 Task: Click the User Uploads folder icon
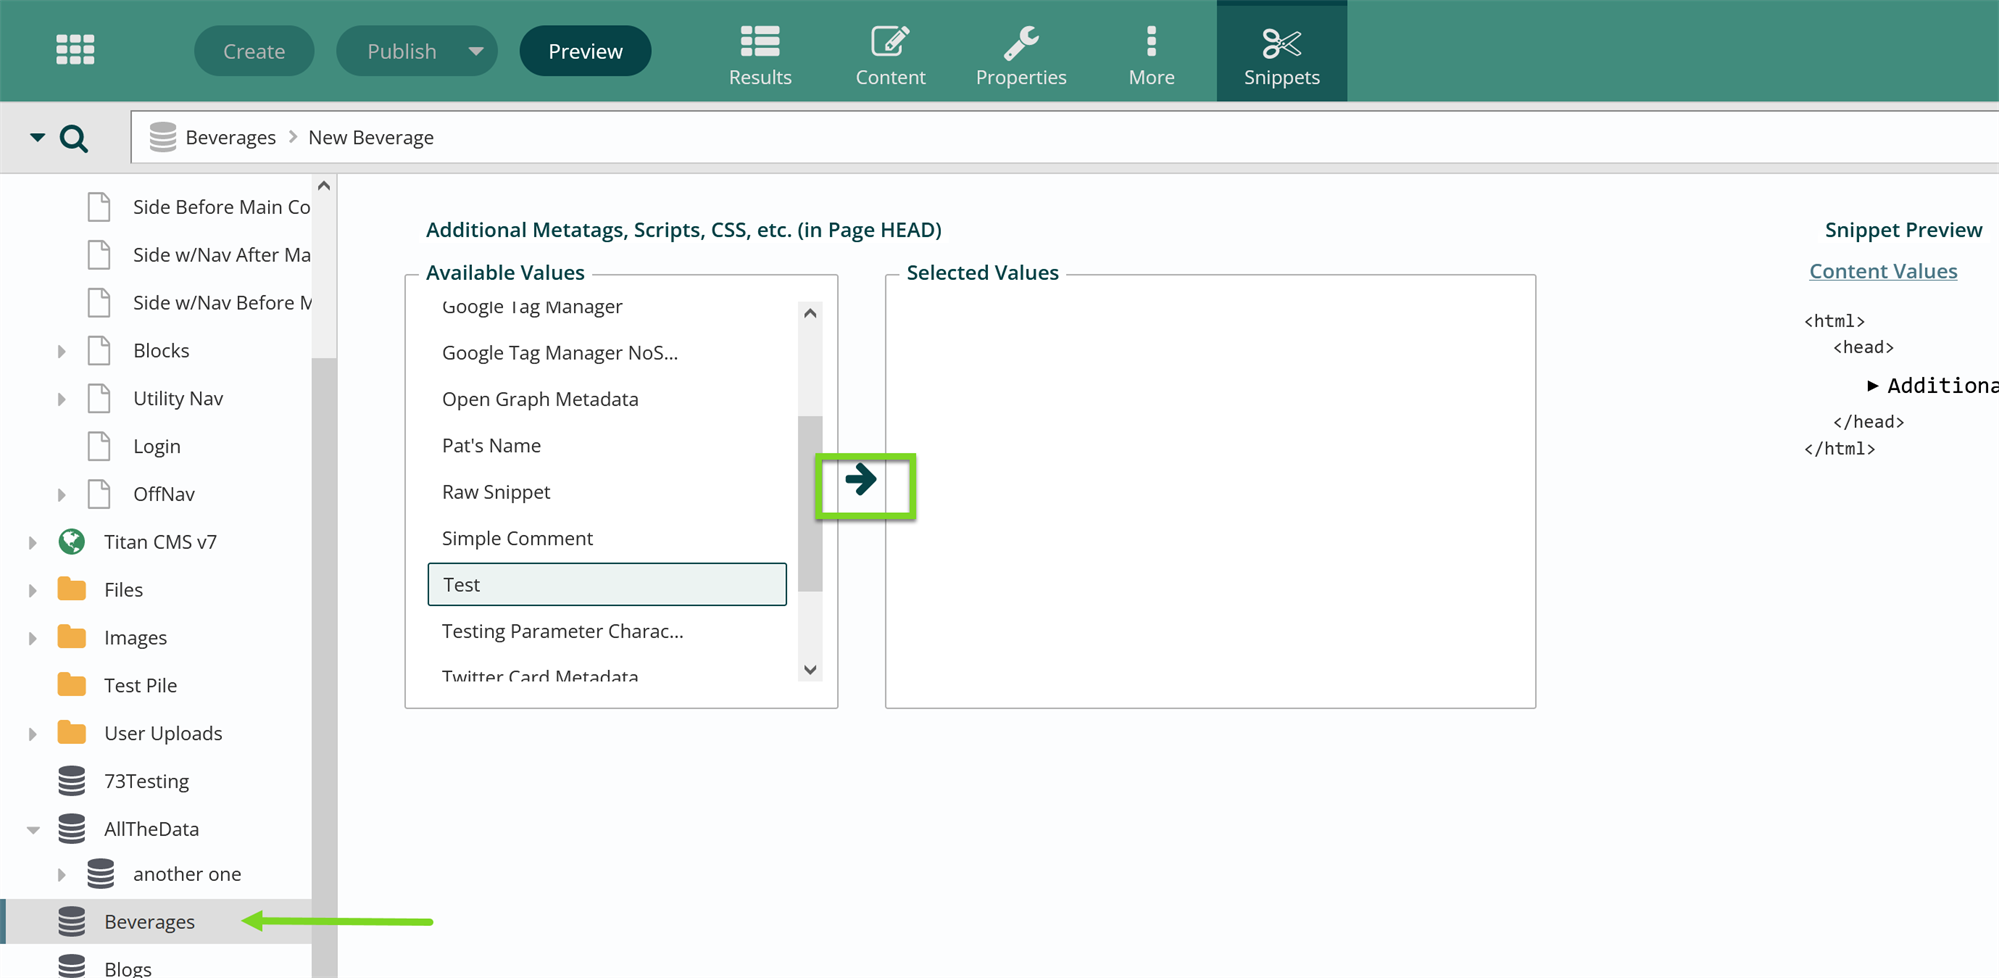pos(72,733)
